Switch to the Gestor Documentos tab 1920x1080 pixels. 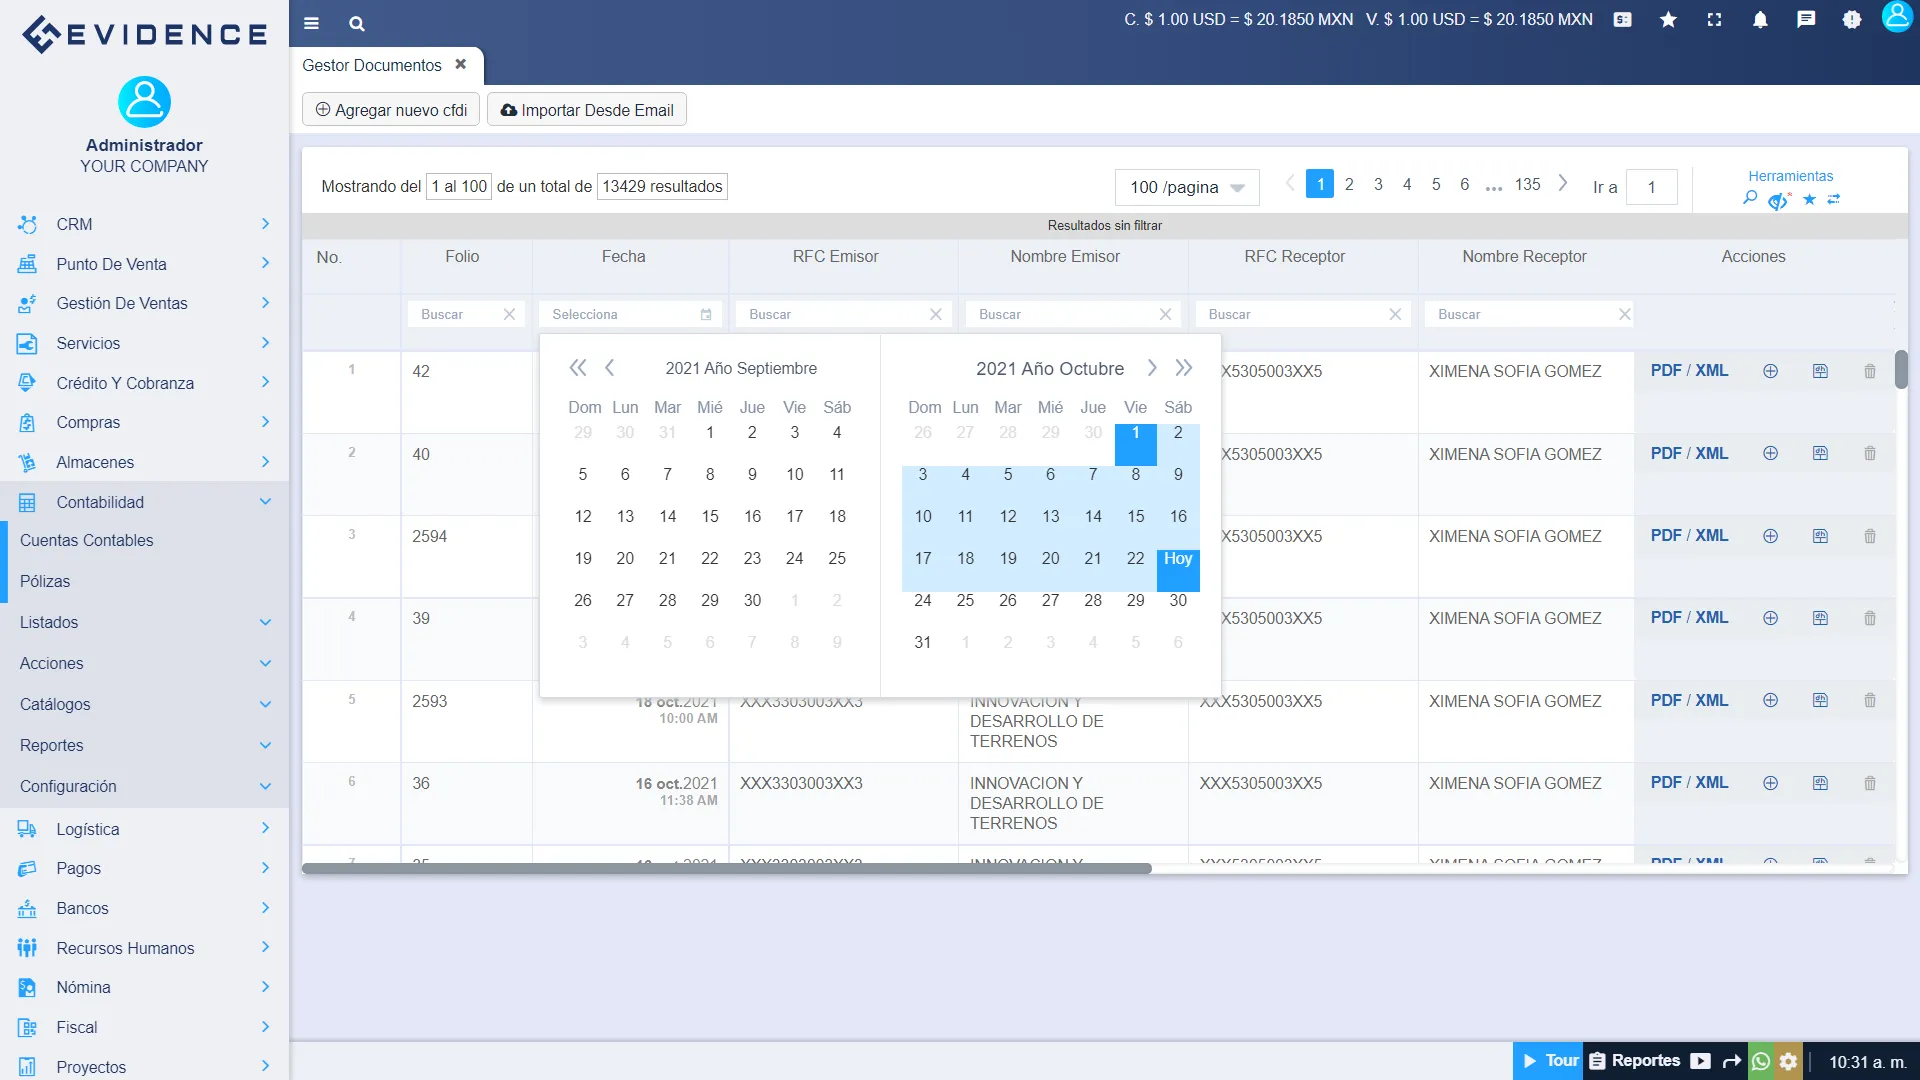click(x=372, y=65)
